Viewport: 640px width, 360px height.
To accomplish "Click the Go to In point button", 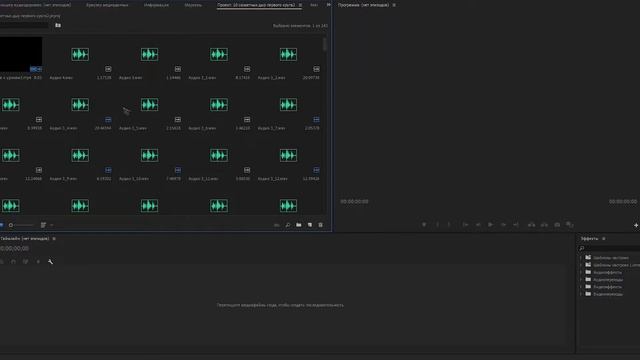I will [x=465, y=224].
